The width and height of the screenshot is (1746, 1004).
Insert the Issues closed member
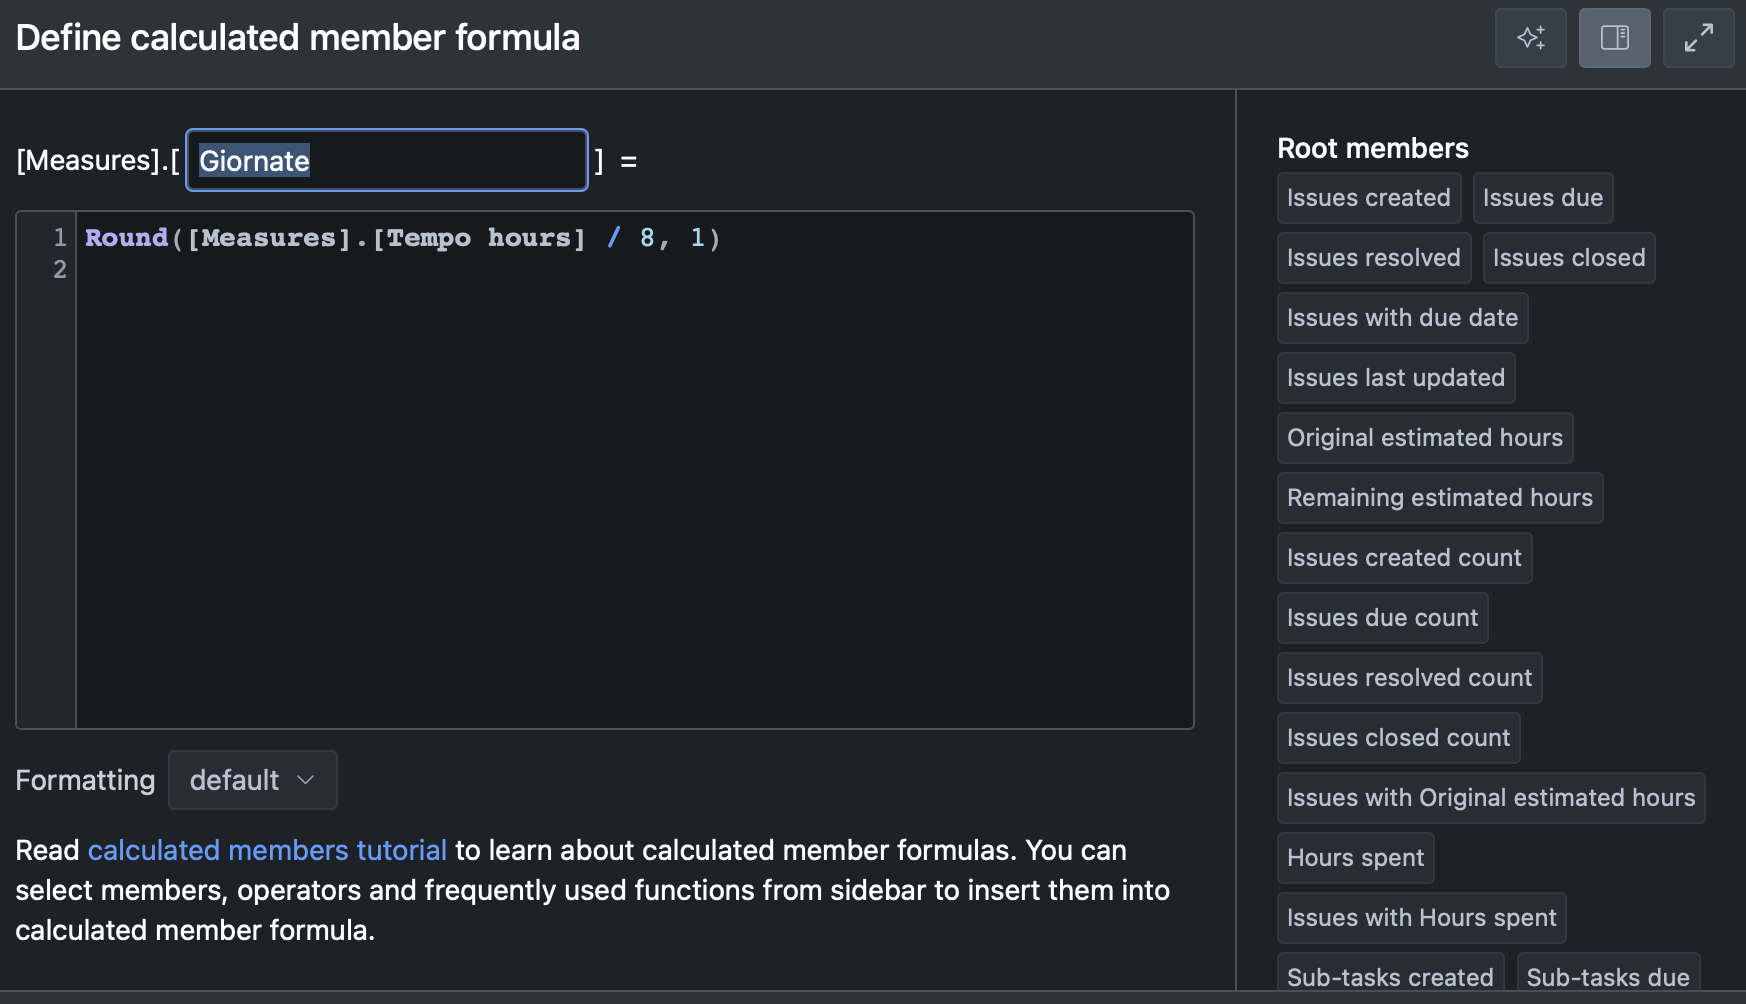coord(1568,258)
